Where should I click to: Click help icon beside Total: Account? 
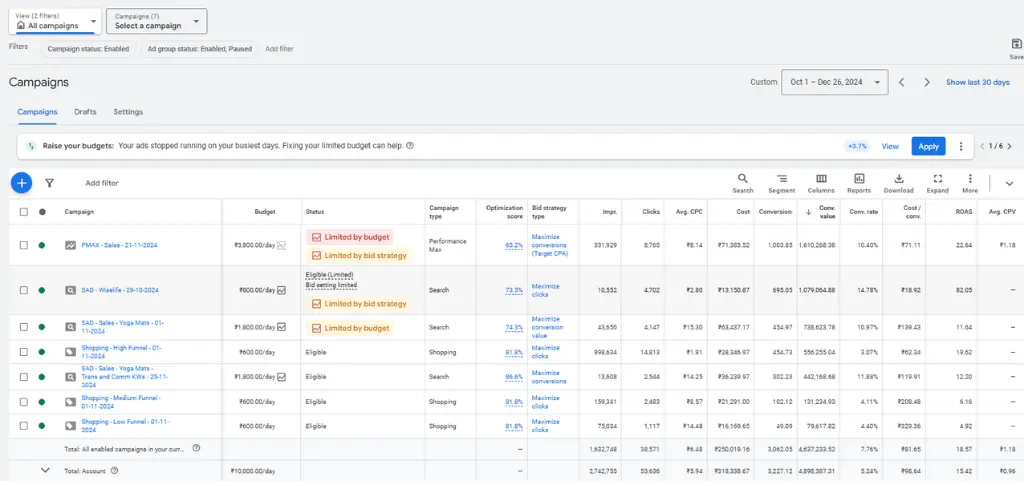coord(114,470)
